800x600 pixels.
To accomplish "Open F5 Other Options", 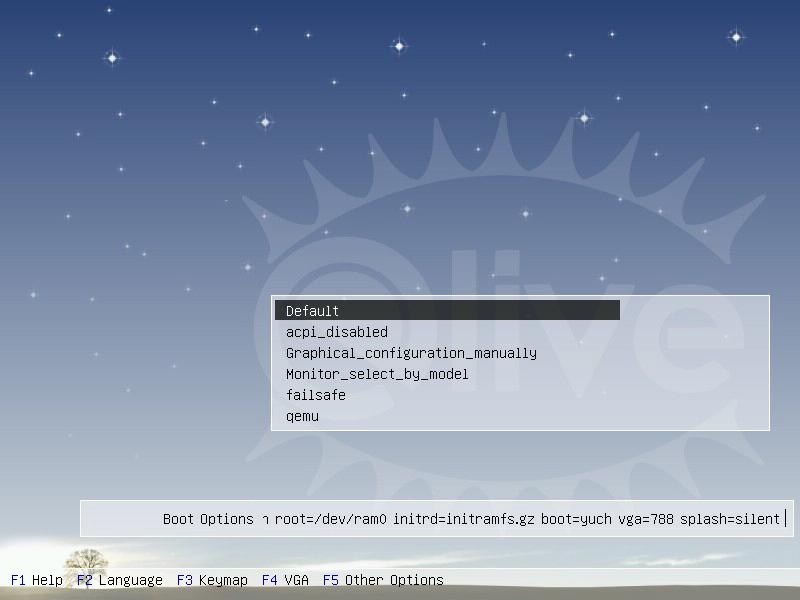I will click(x=383, y=580).
